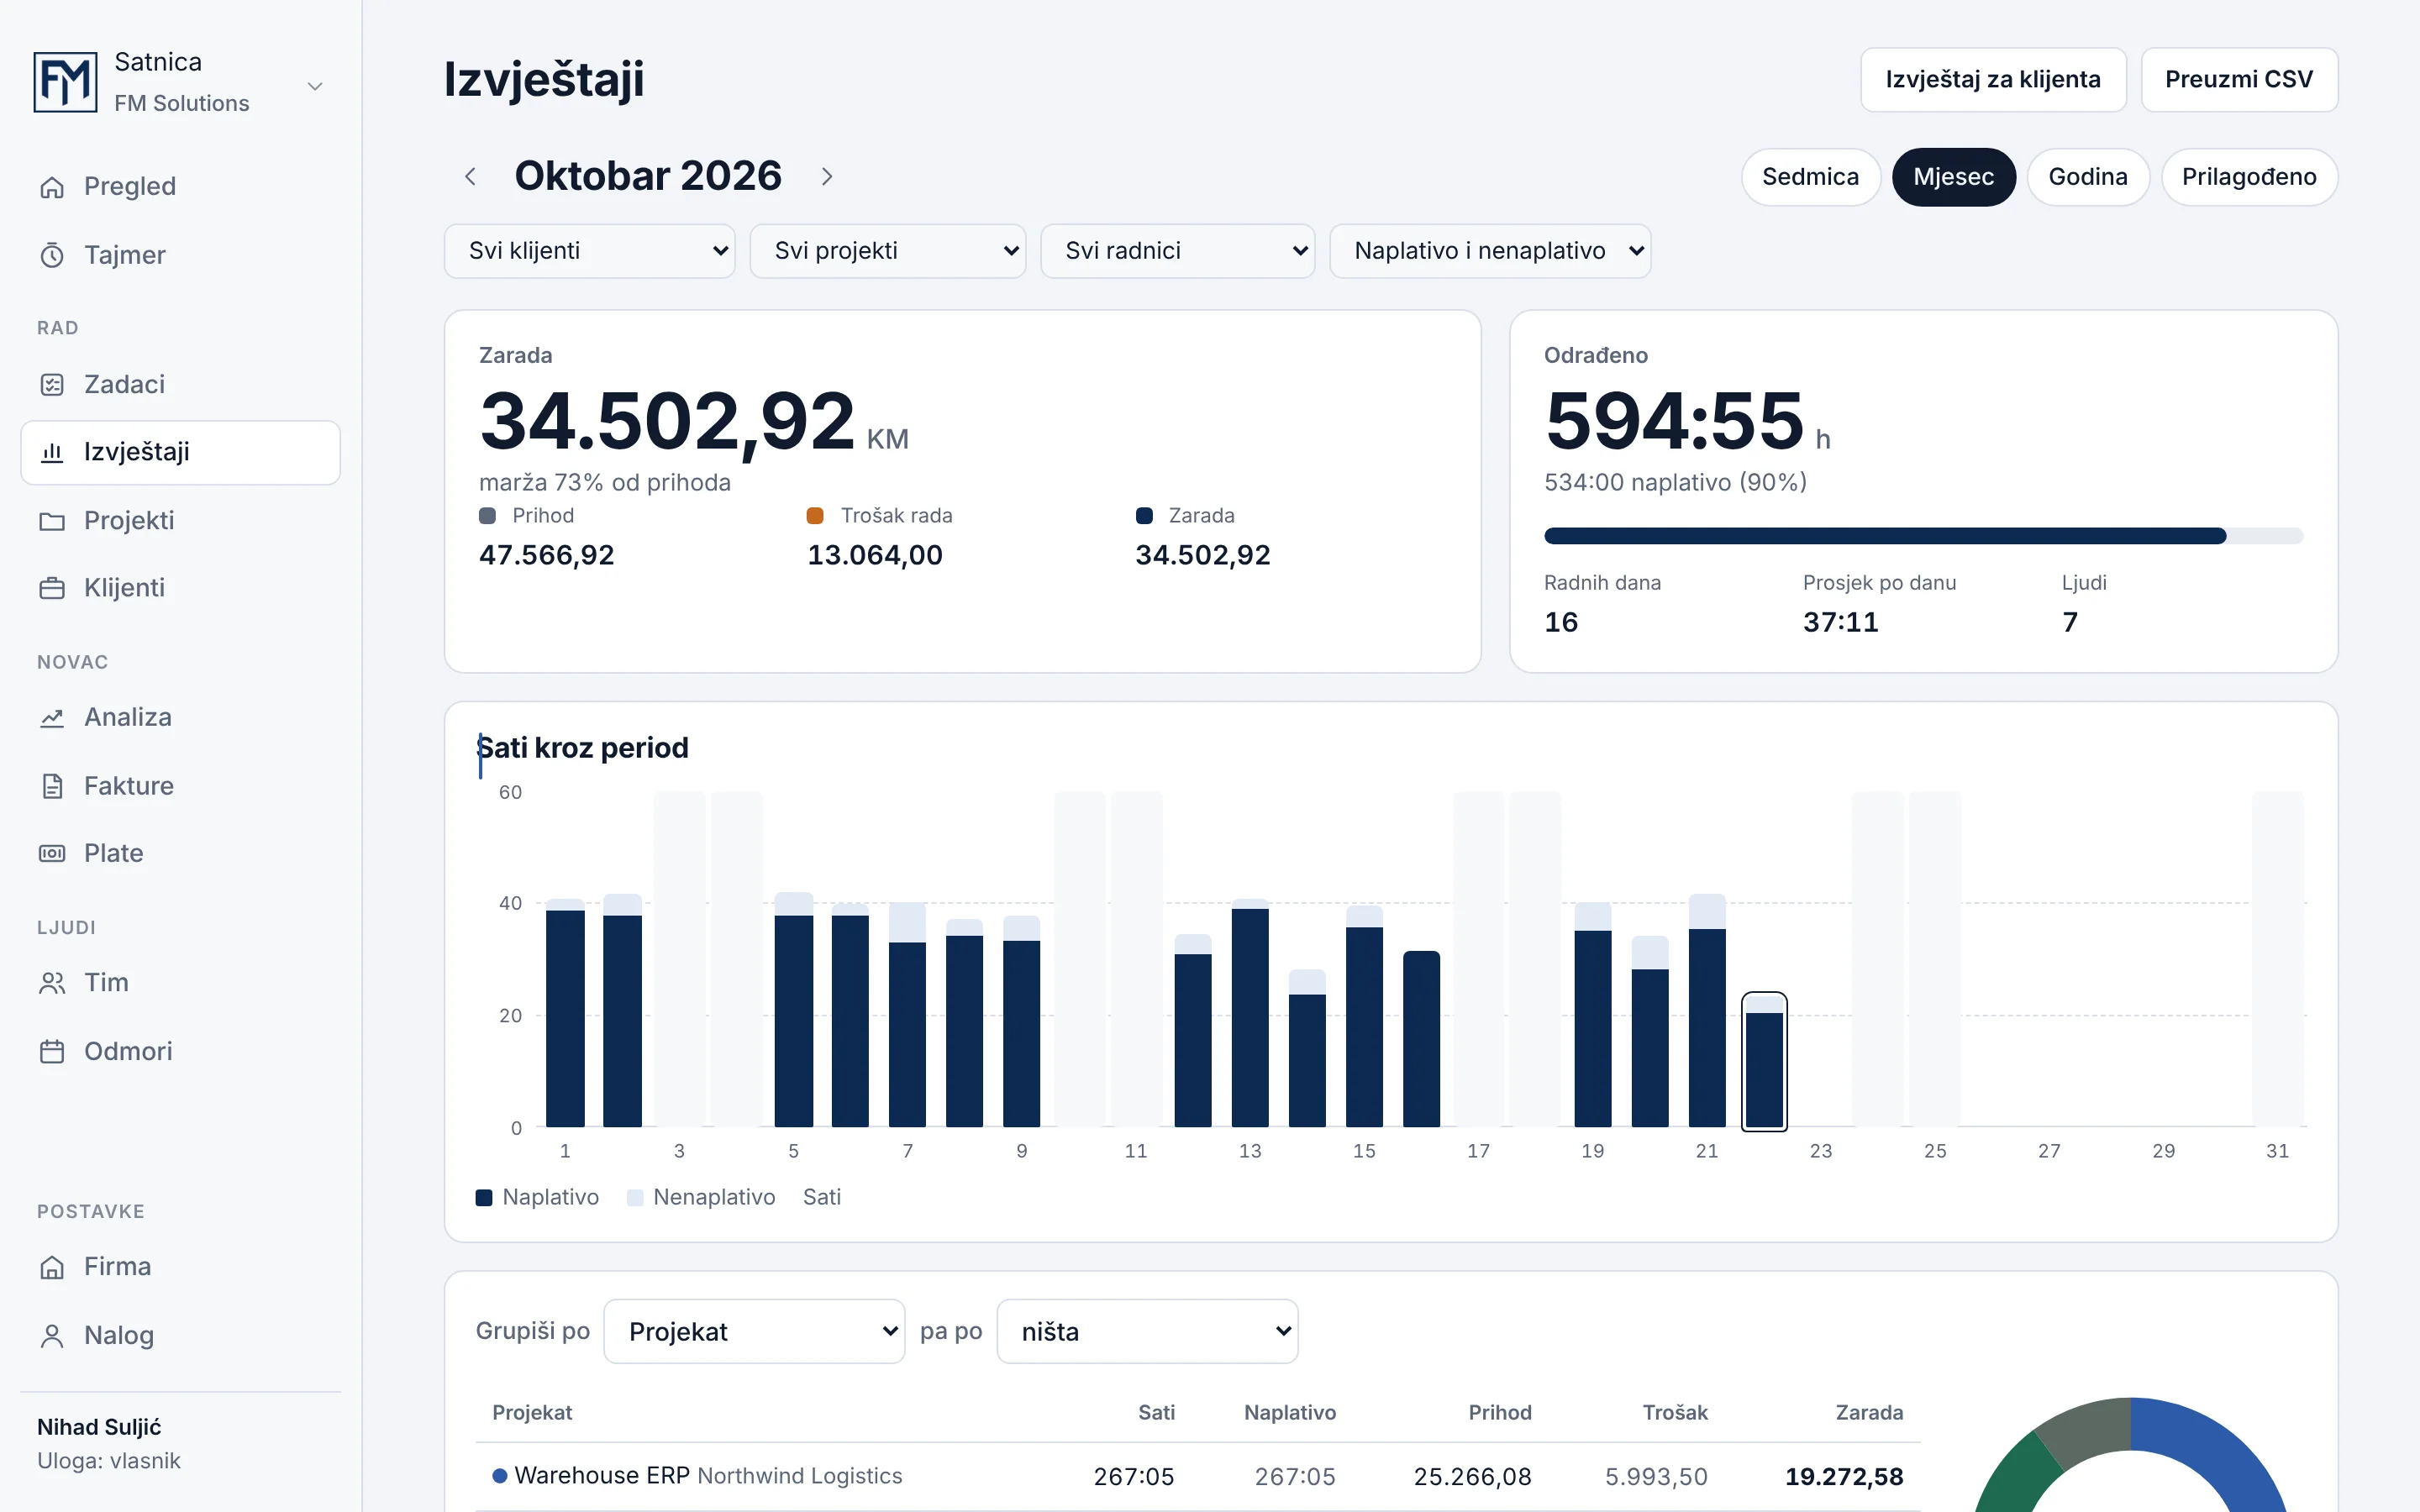The width and height of the screenshot is (2420, 1512).
Task: Click highlighted bar for day 22
Action: point(1764,1062)
